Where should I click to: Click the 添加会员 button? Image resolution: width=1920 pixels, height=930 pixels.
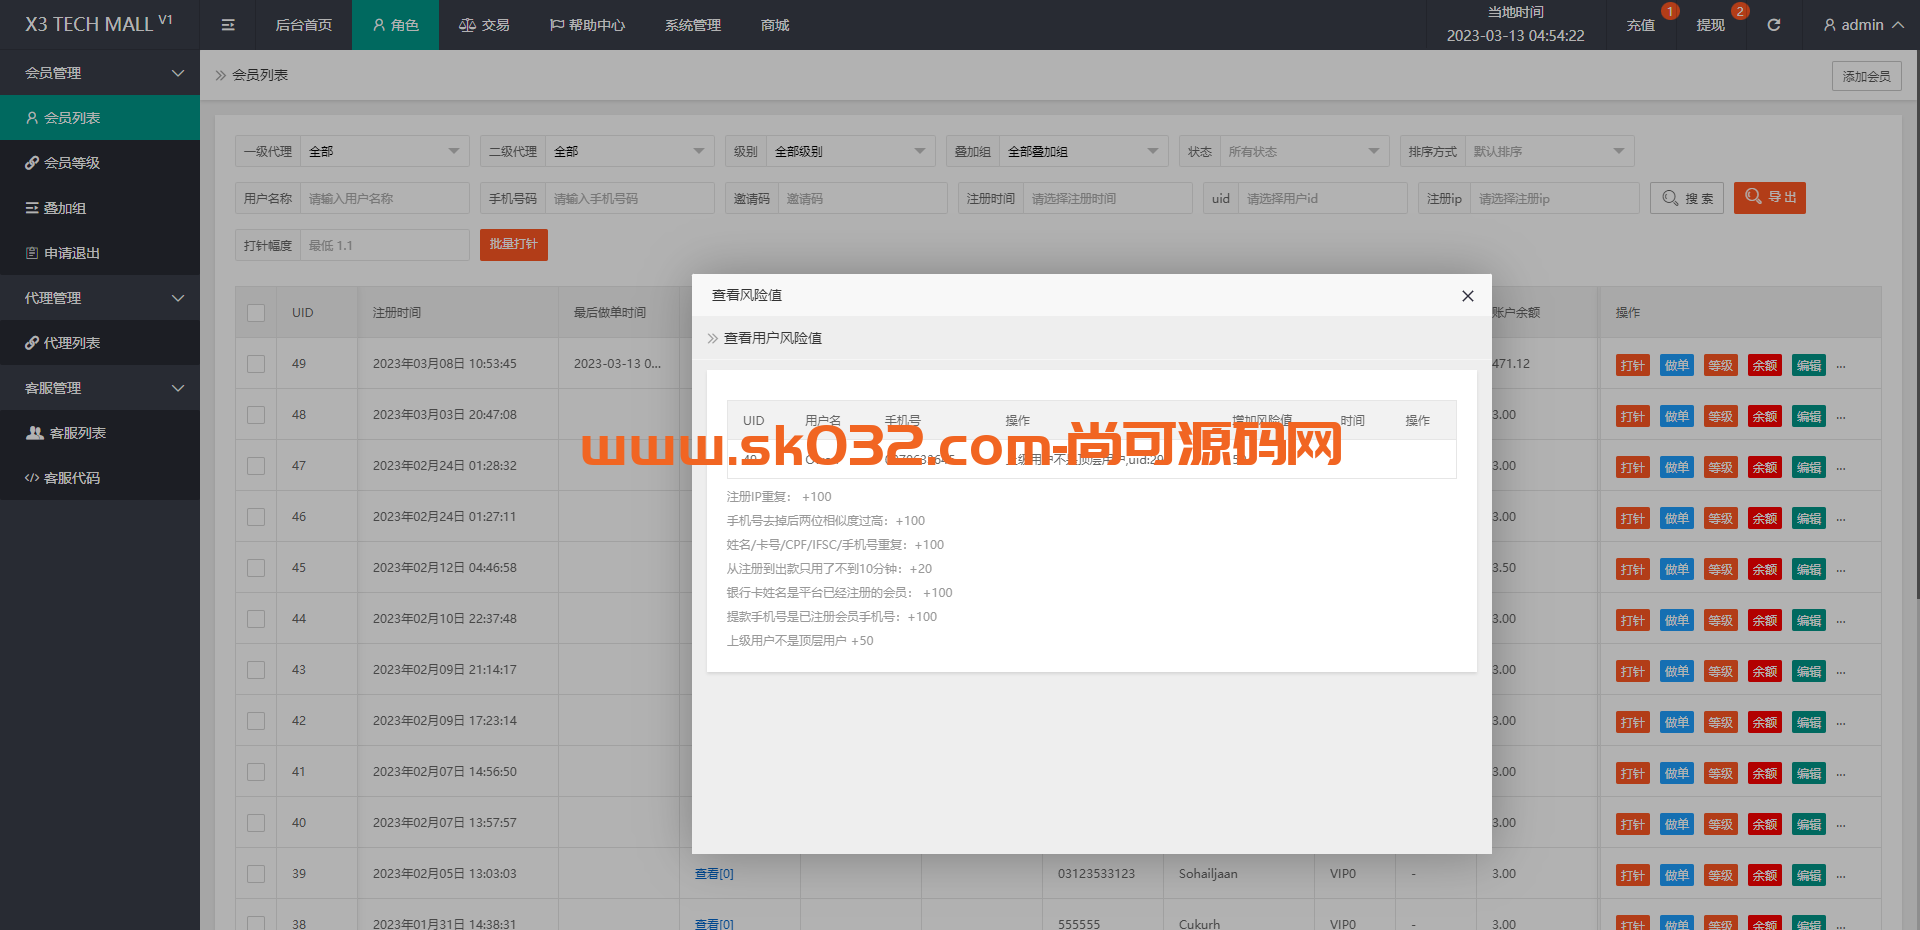[1866, 76]
